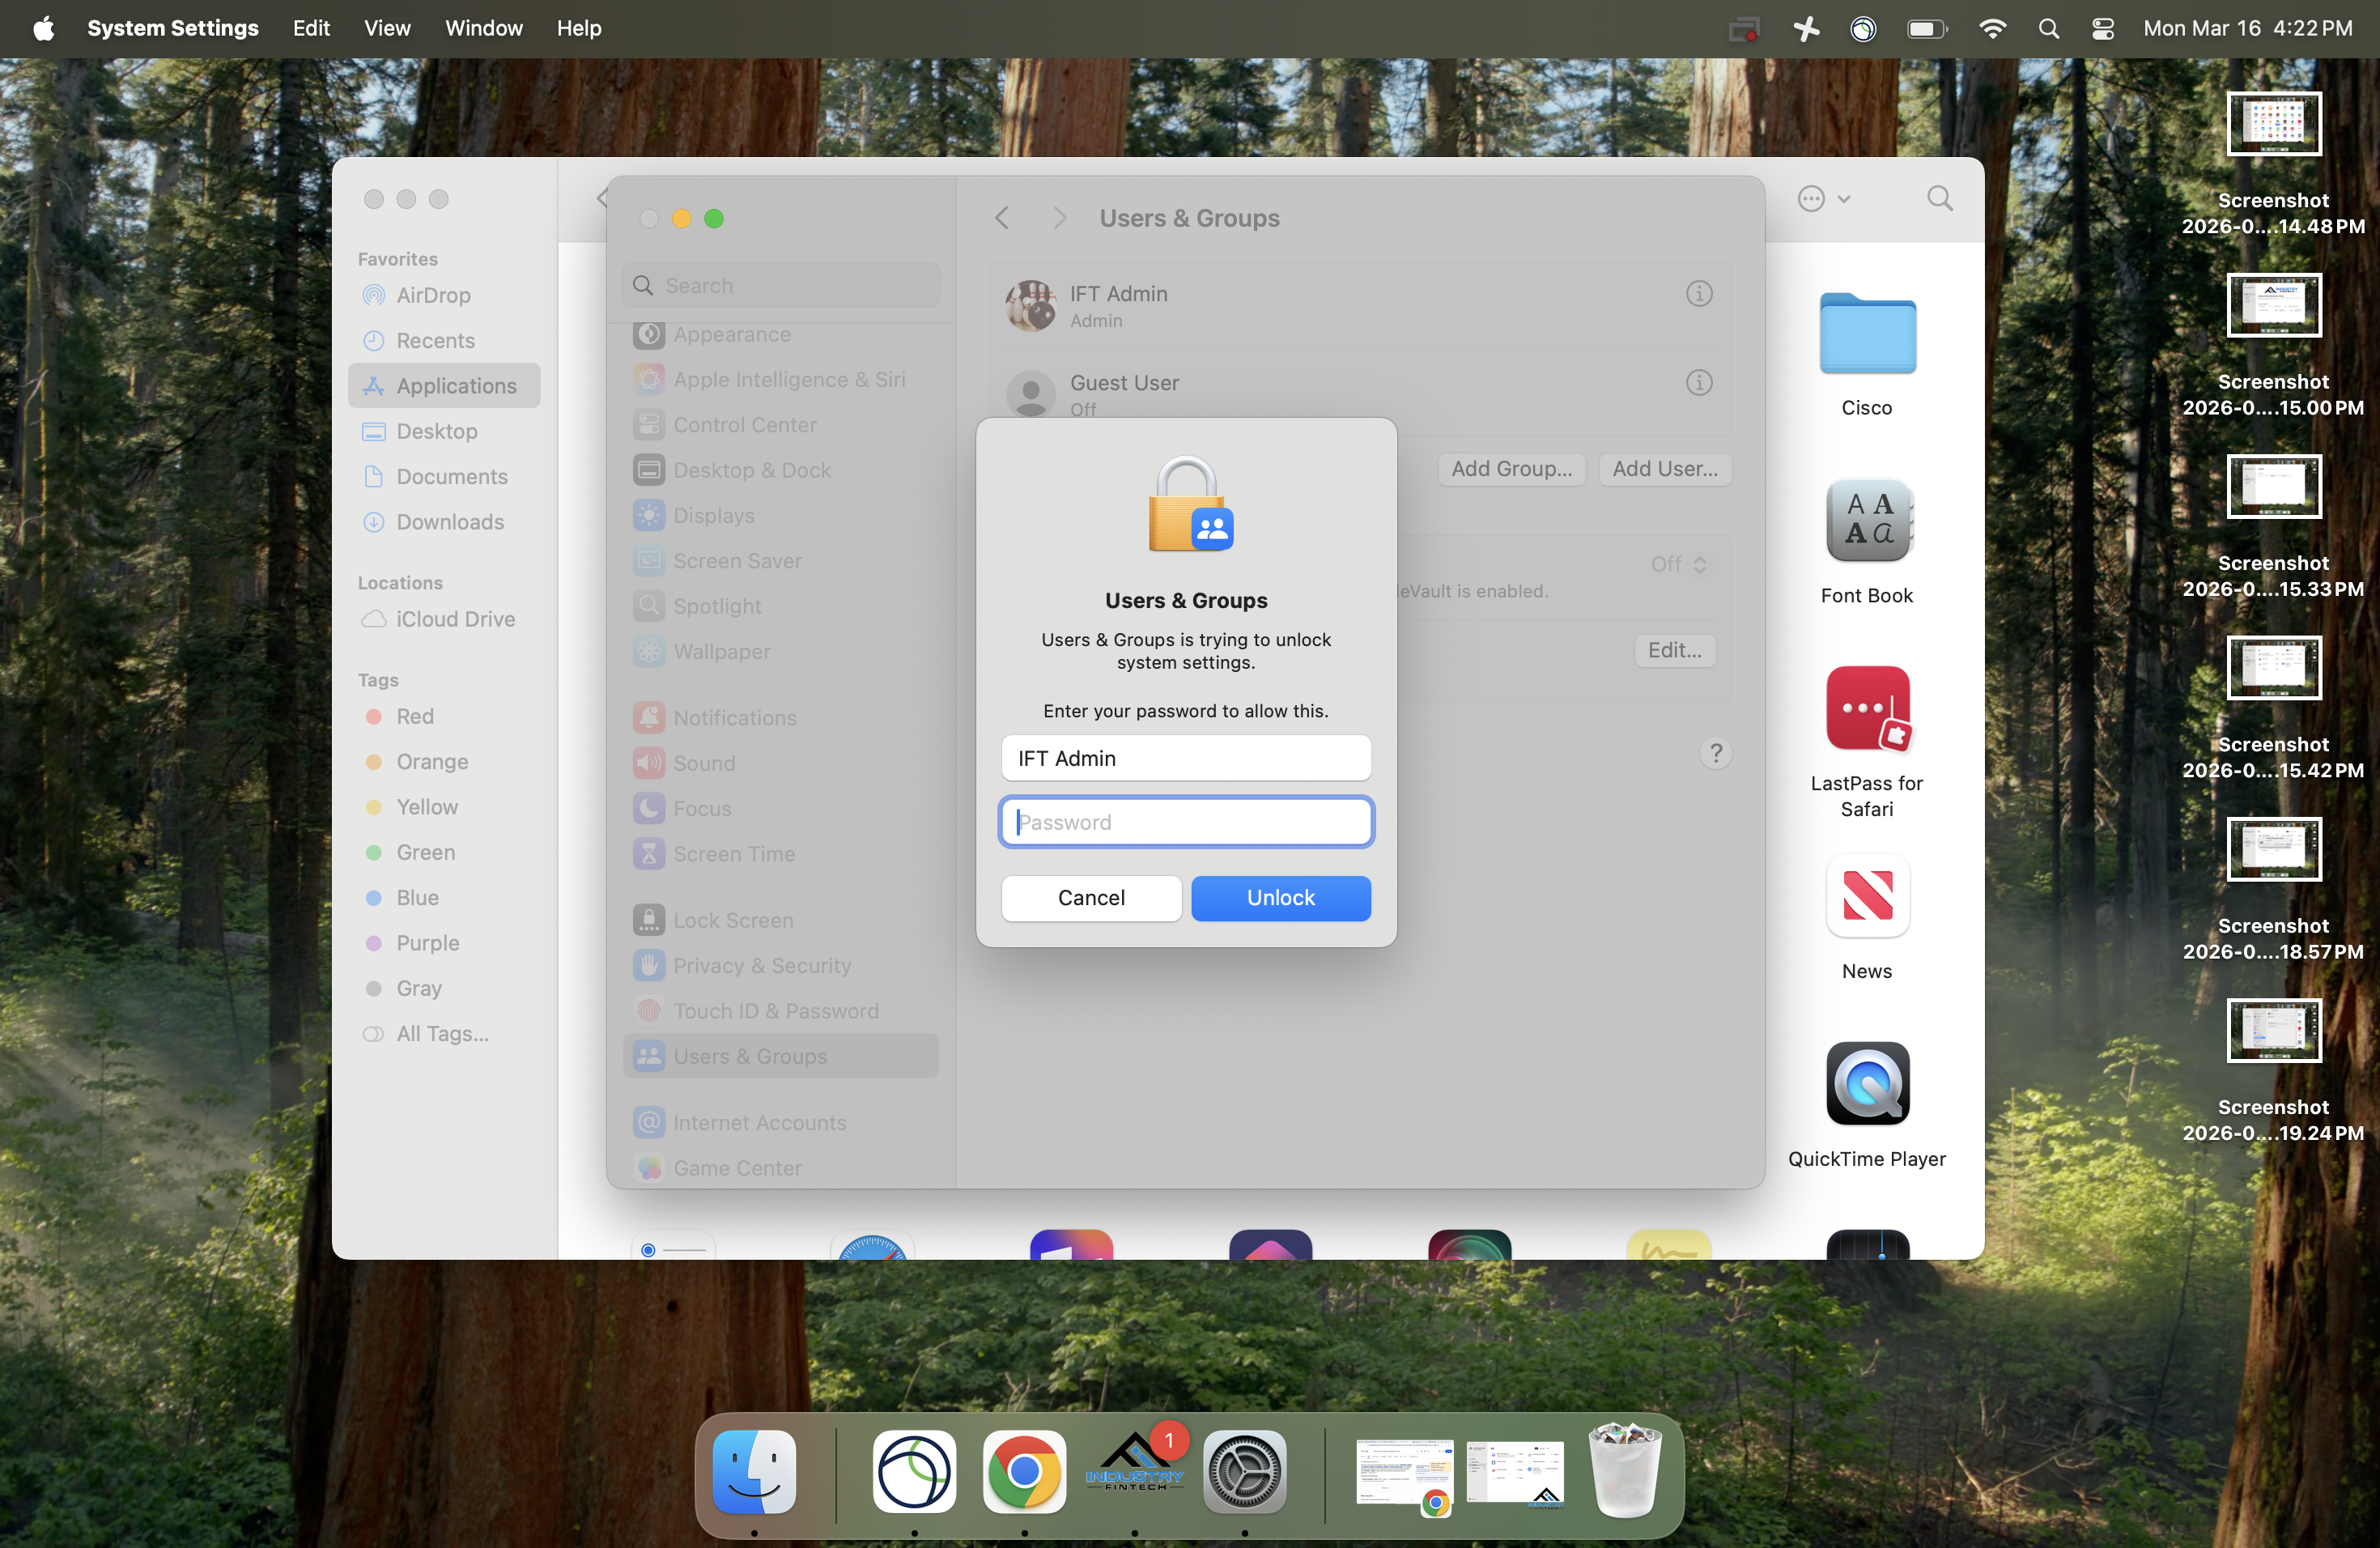Open Finder from the Dock
The height and width of the screenshot is (1548, 2380).
pos(754,1471)
